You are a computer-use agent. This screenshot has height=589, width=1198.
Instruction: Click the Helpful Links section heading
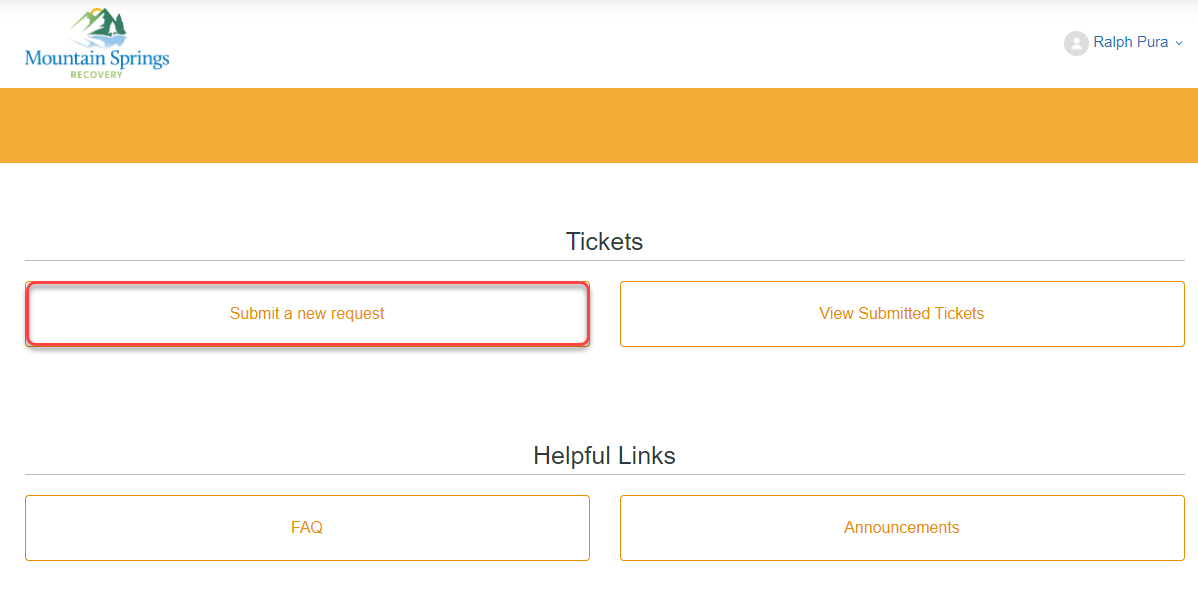604,456
